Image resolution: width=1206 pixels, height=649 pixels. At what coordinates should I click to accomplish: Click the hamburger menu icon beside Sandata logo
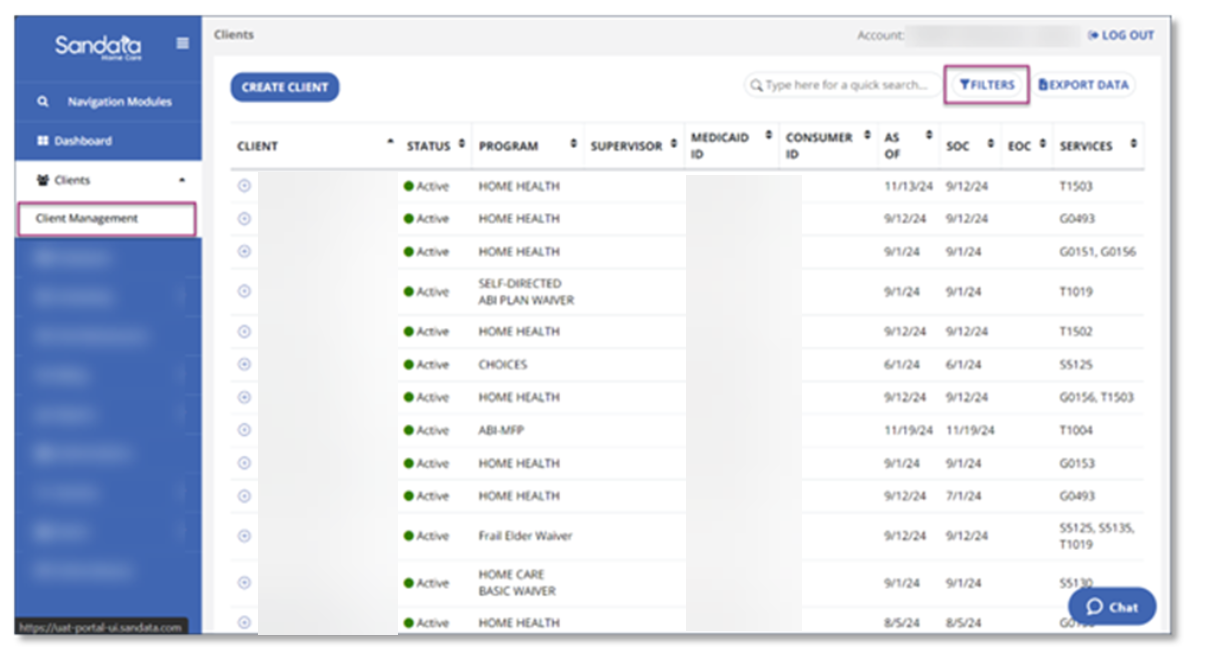pyautogui.click(x=182, y=44)
